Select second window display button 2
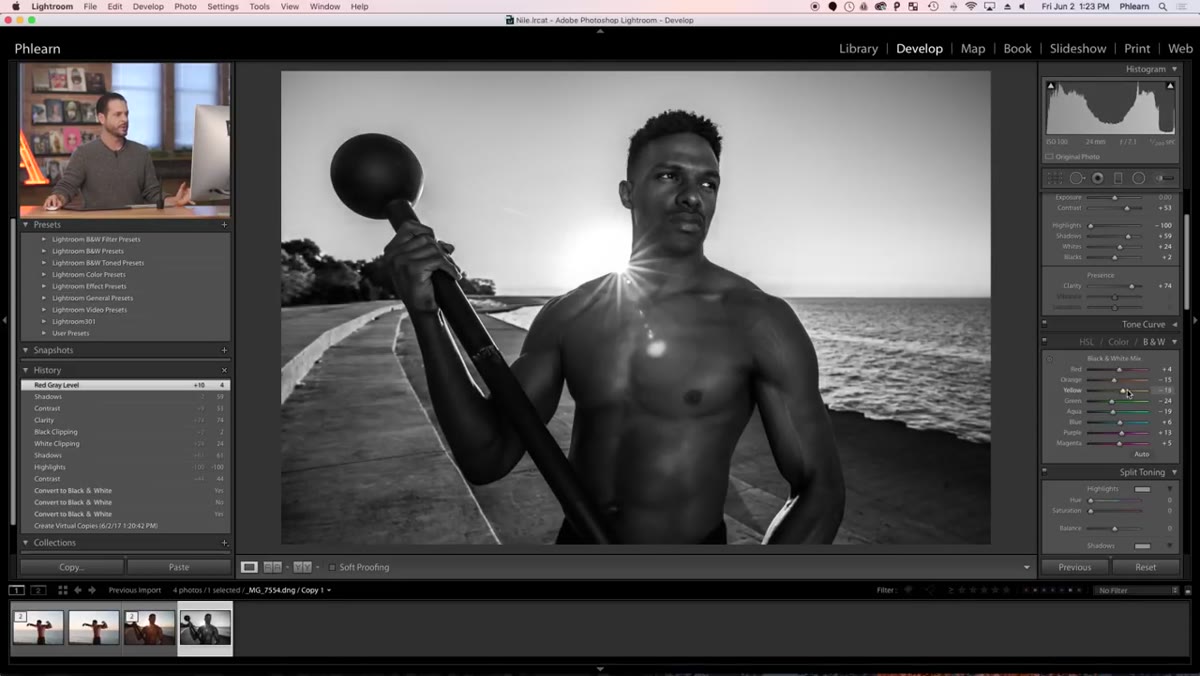The height and width of the screenshot is (676, 1200). click(x=38, y=590)
